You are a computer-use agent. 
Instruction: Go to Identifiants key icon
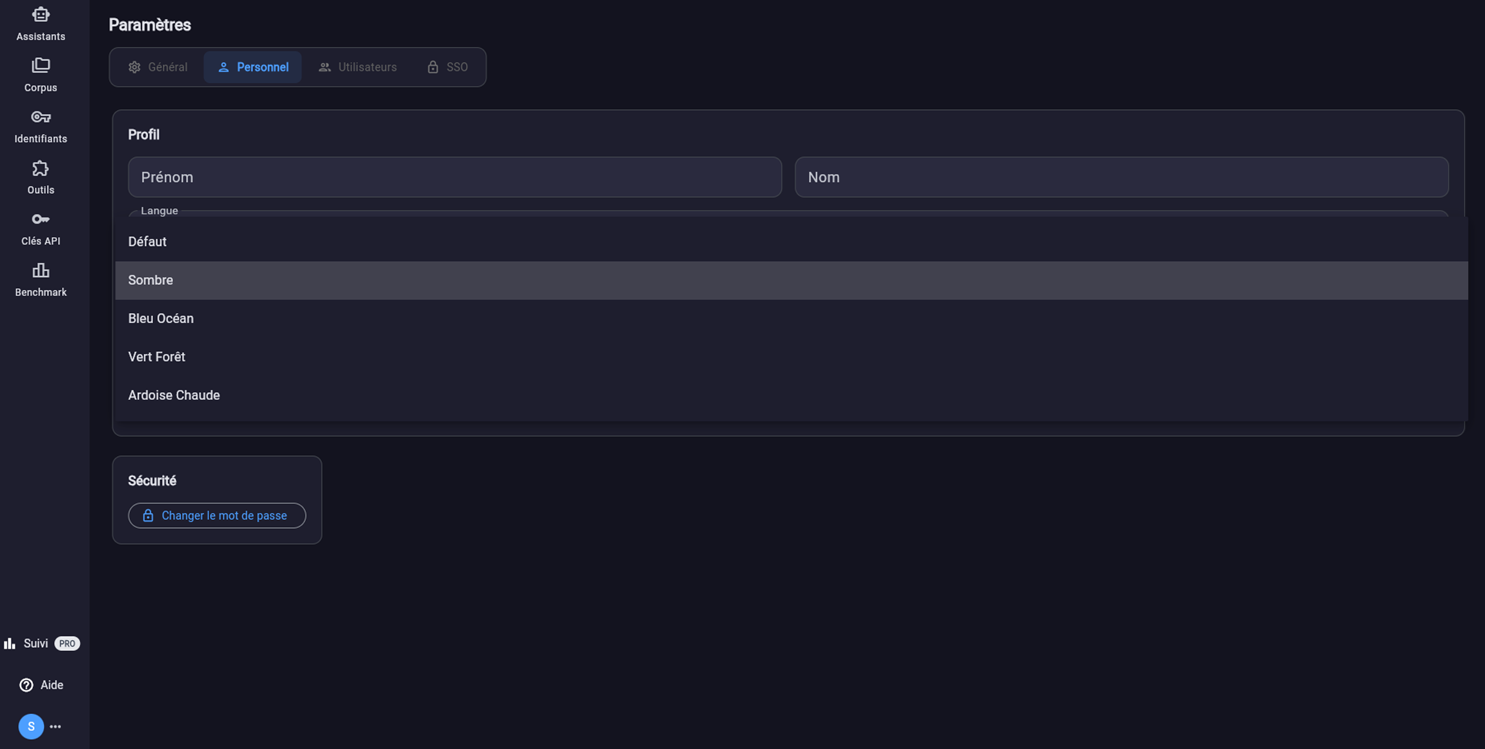(41, 117)
